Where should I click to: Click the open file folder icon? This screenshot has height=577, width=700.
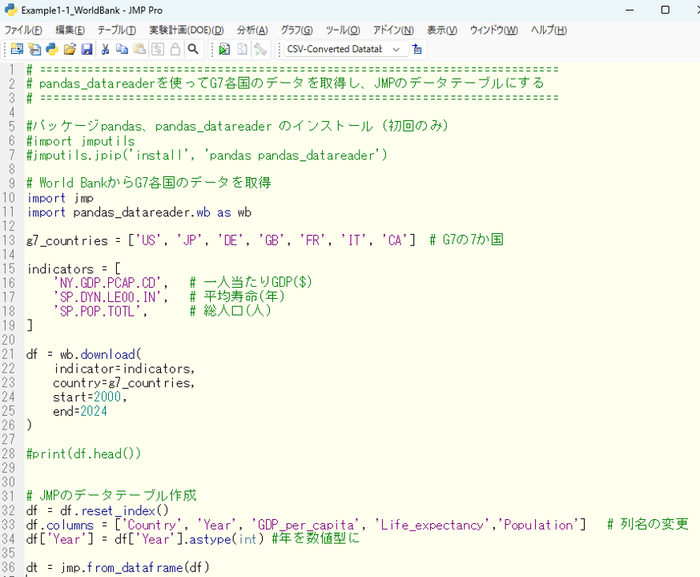[x=69, y=49]
